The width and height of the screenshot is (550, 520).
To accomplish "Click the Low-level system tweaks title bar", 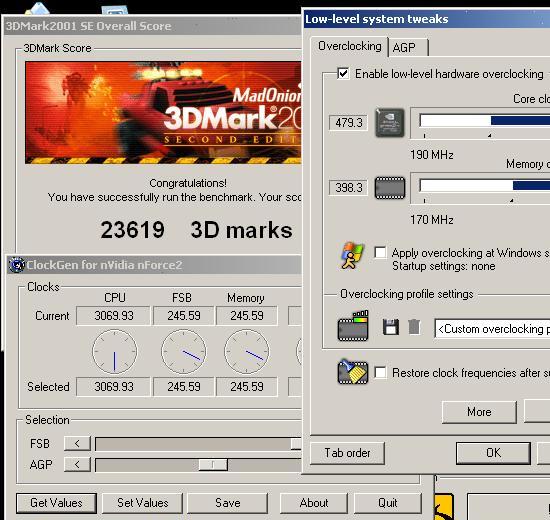I will pyautogui.click(x=427, y=19).
